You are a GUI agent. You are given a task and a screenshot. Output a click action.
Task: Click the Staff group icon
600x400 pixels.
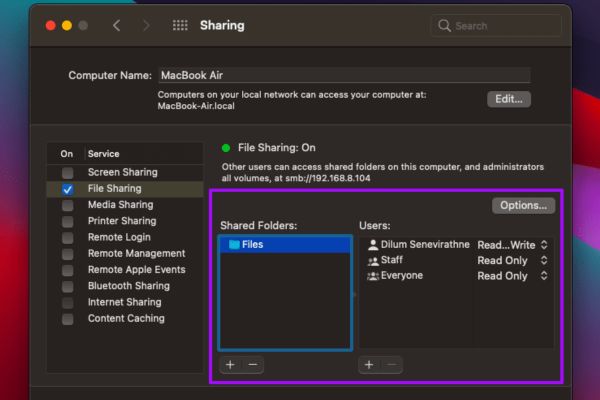373,261
